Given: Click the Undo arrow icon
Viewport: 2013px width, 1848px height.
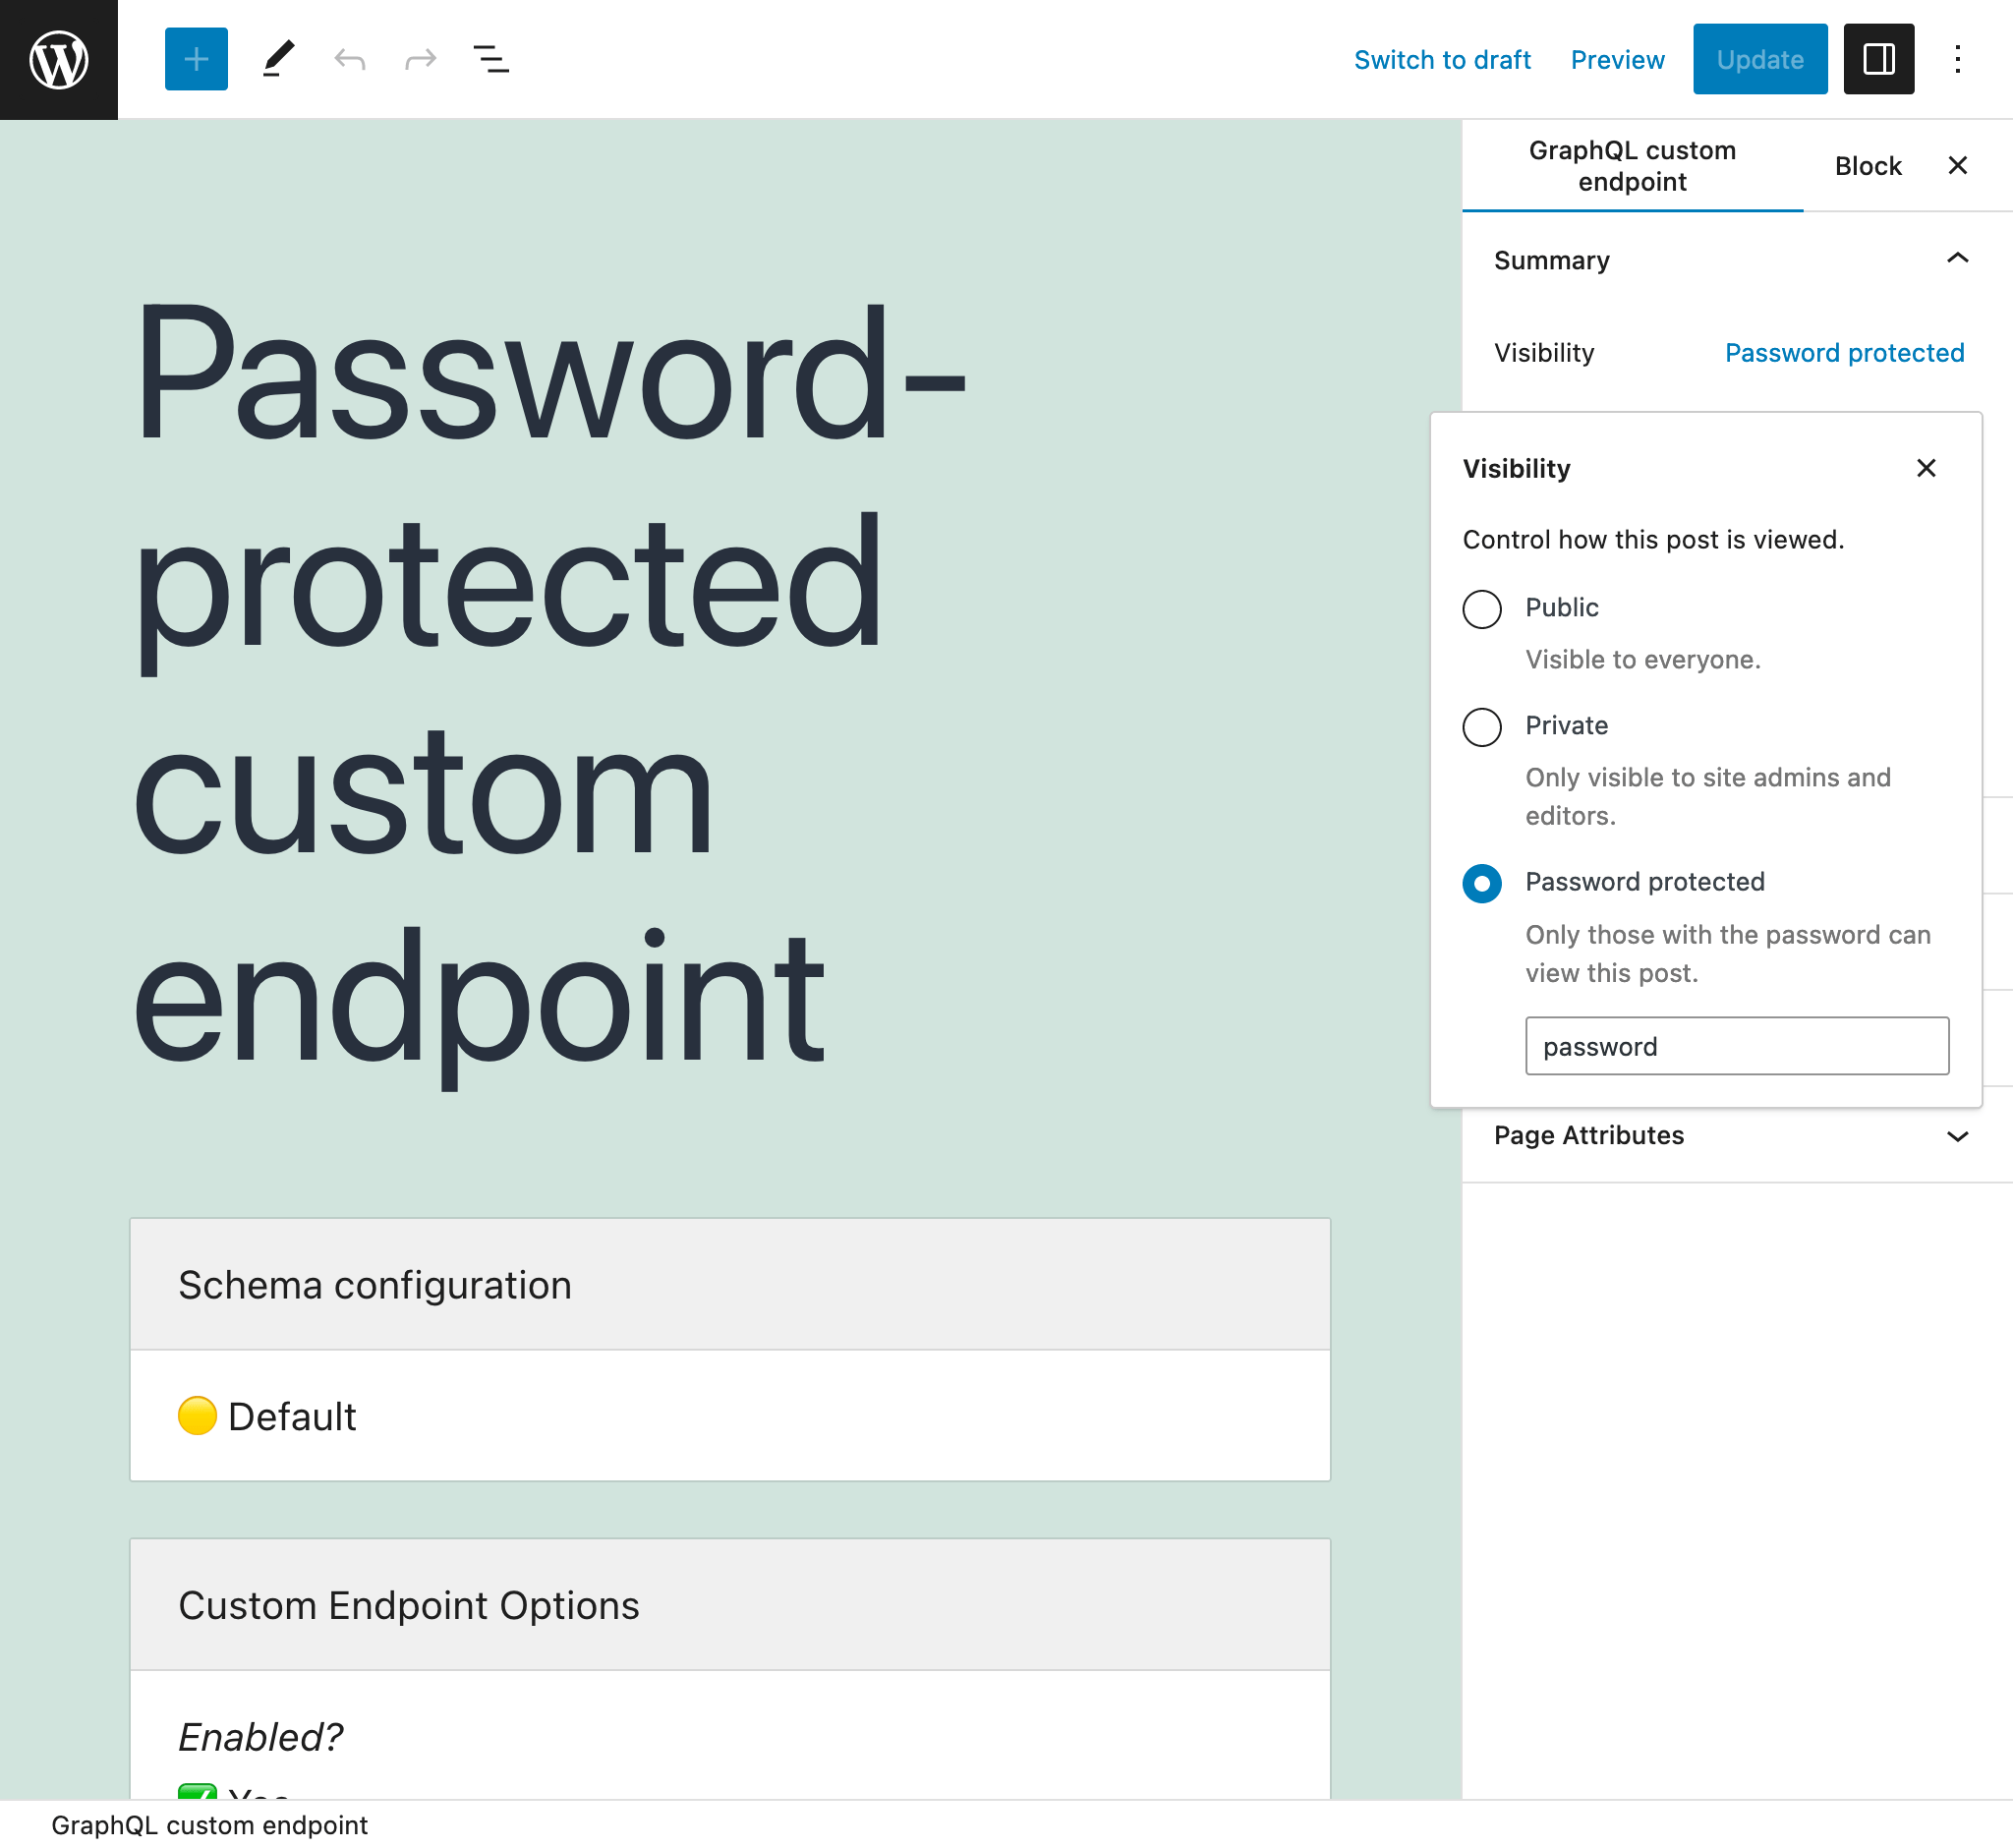Looking at the screenshot, I should [349, 58].
